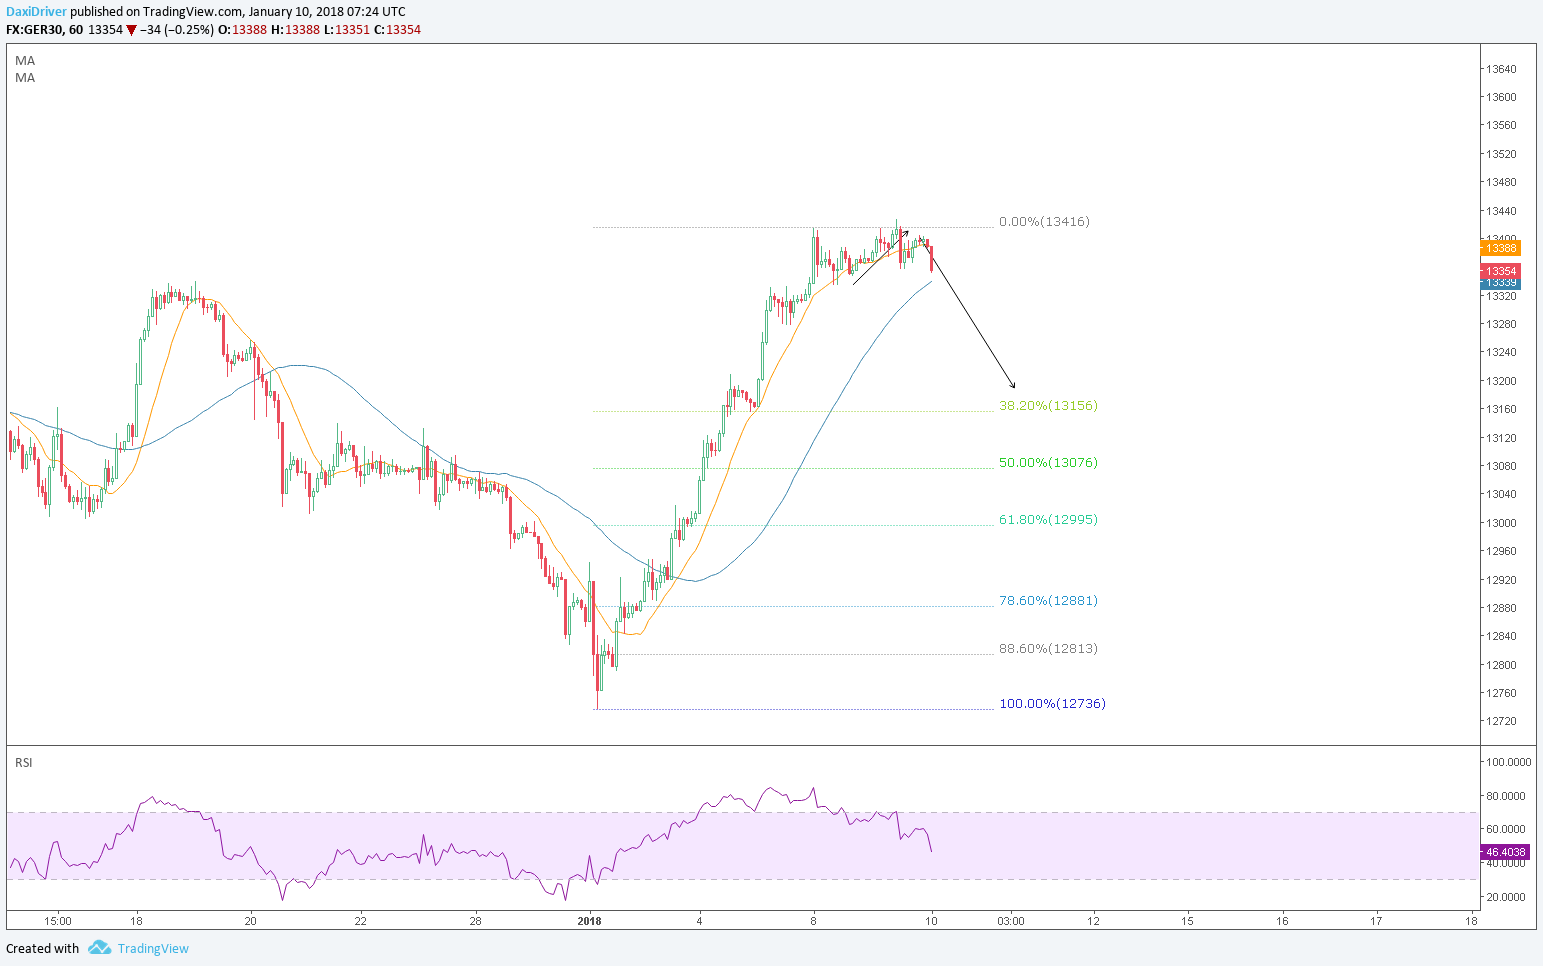The height and width of the screenshot is (966, 1543).
Task: Click the 28 date label on time axis
Action: click(476, 922)
